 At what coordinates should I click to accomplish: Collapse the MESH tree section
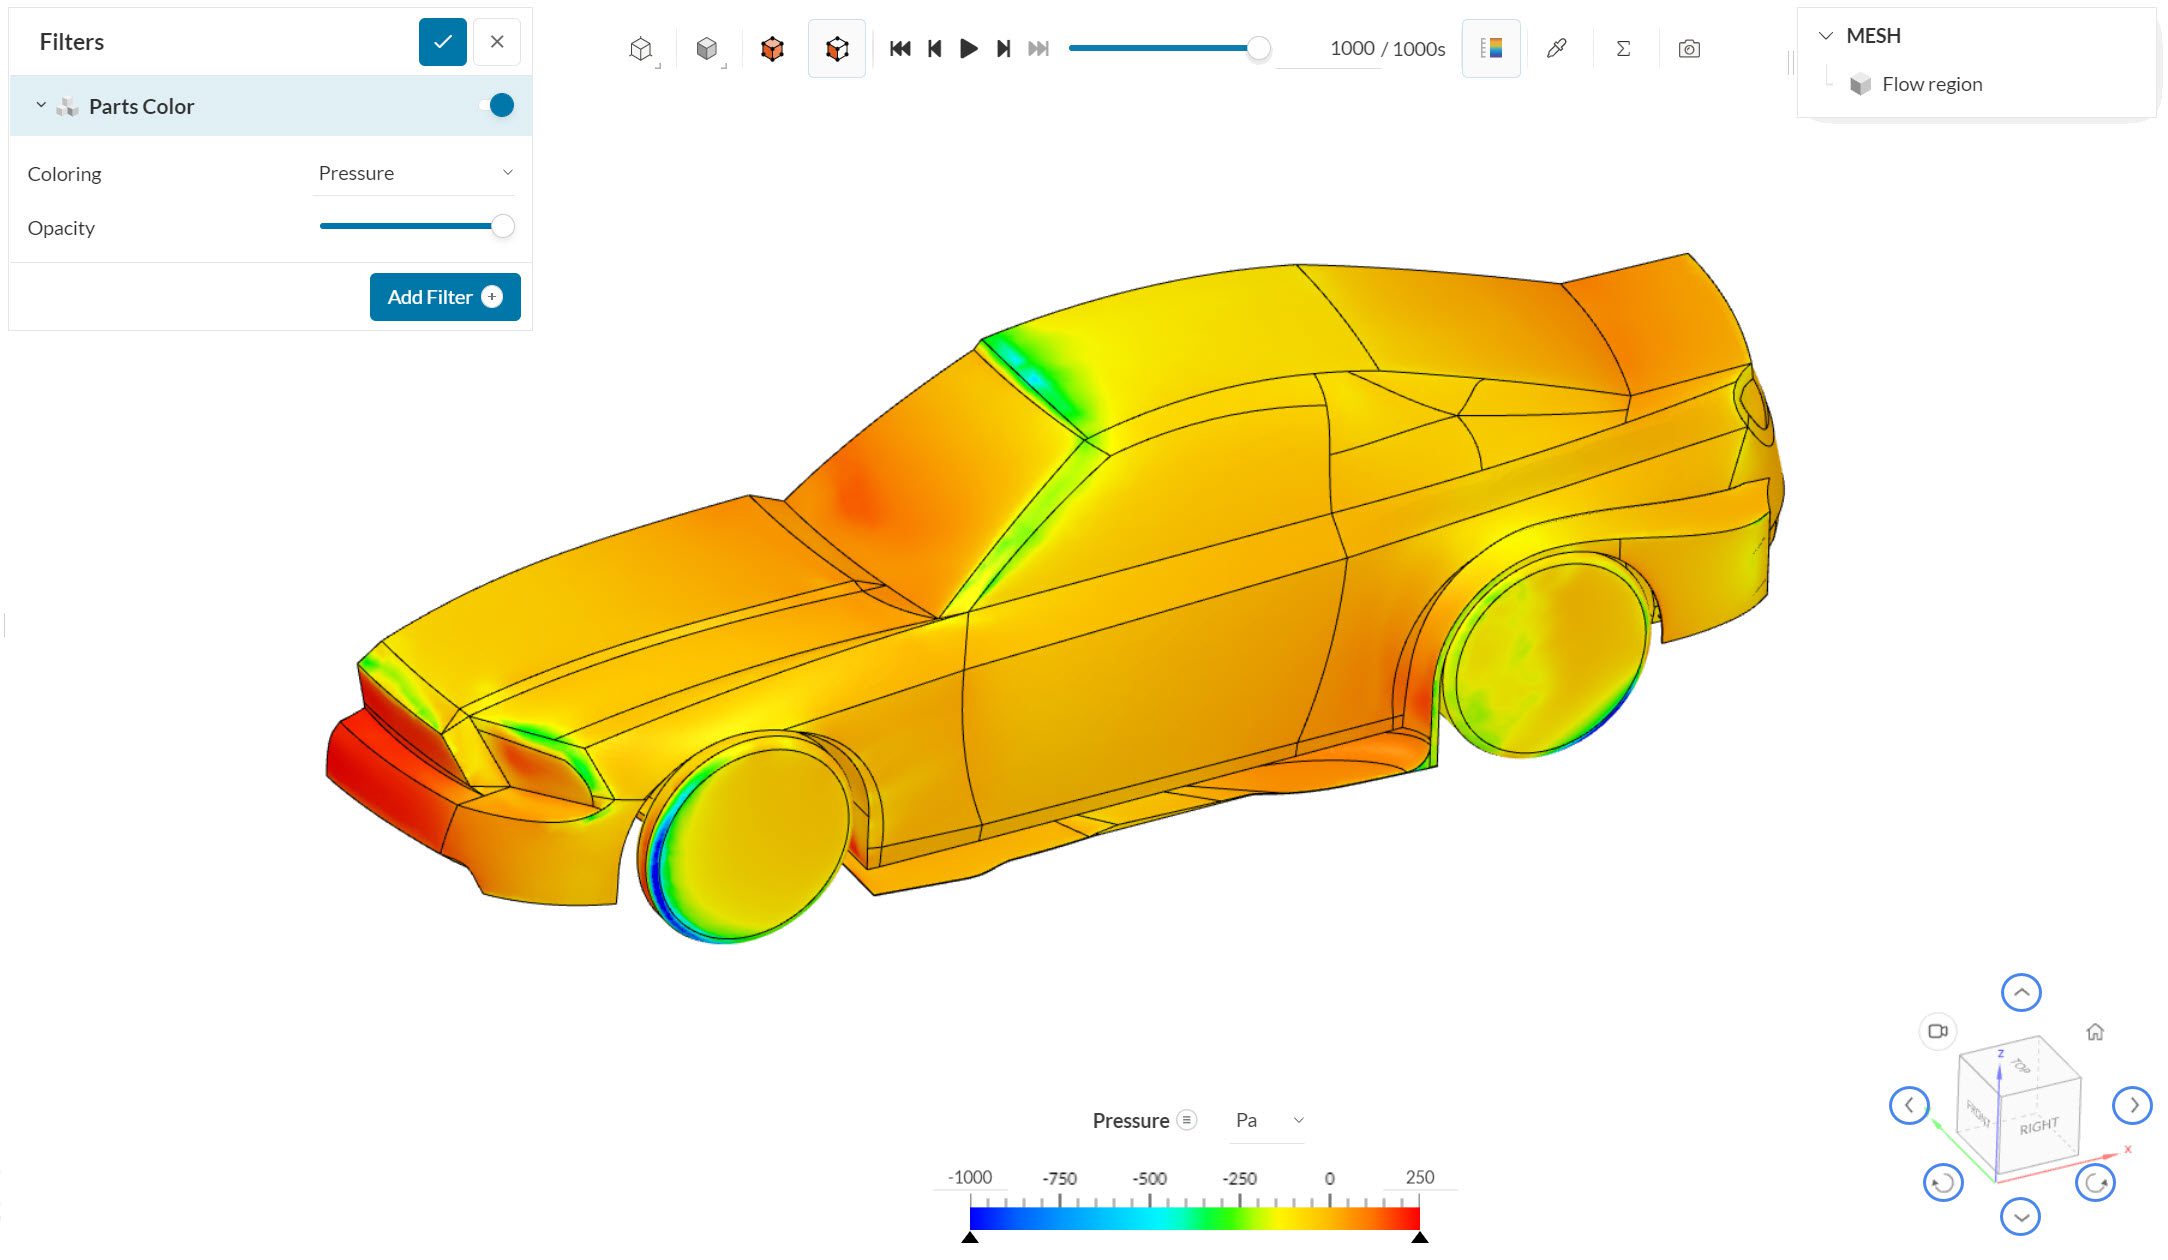(1826, 36)
